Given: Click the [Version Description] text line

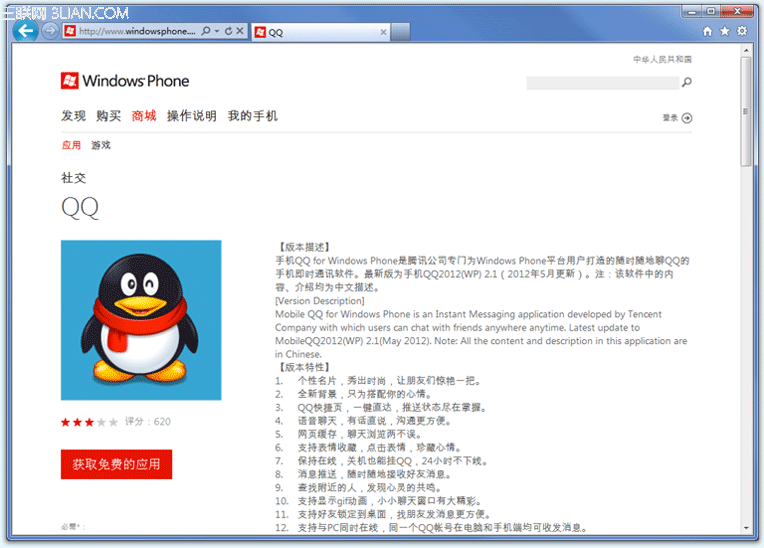Looking at the screenshot, I should coord(320,301).
